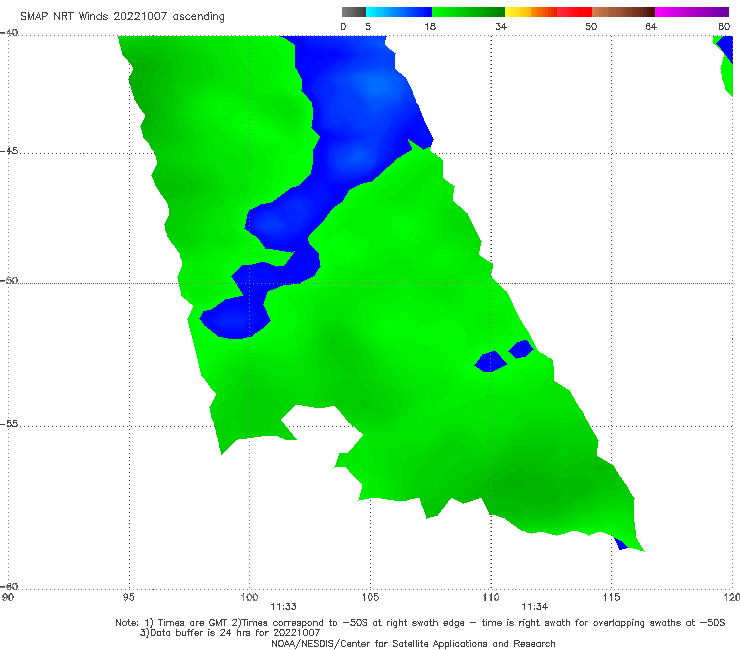Image resolution: width=740 pixels, height=650 pixels.
Task: Click the magenta 64-80 segment of color bar
Action: [x=692, y=12]
